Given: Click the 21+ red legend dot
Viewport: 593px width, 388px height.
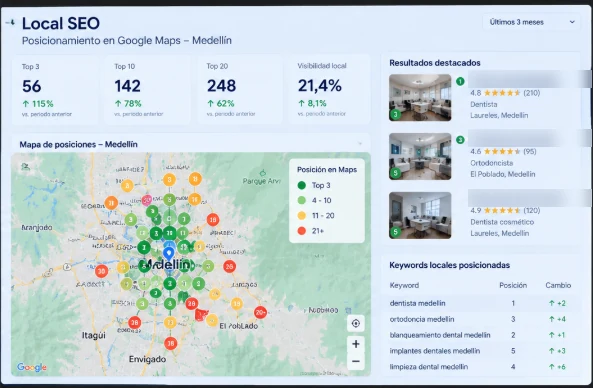Looking at the screenshot, I should [301, 231].
